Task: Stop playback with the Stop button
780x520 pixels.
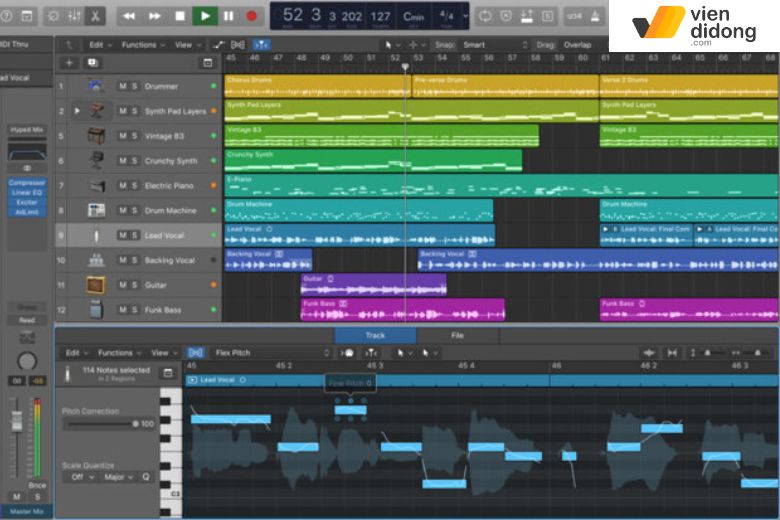Action: click(180, 16)
